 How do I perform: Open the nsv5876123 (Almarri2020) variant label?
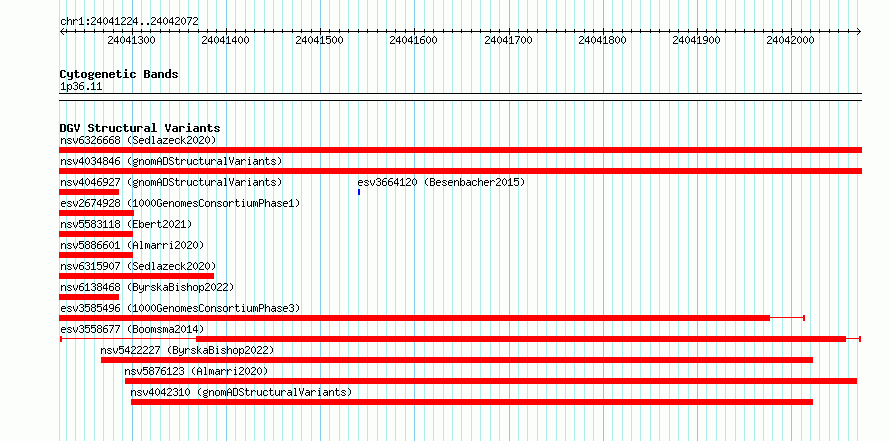(x=196, y=371)
